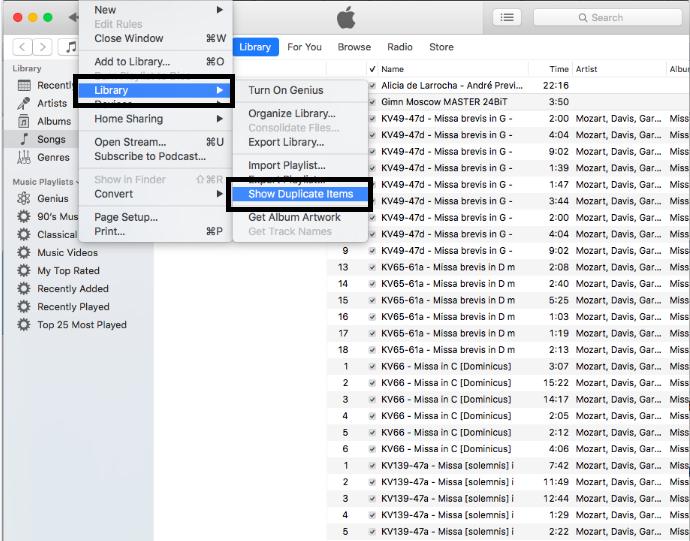Switch to the Store tab
This screenshot has height=541, width=690.
(x=441, y=47)
